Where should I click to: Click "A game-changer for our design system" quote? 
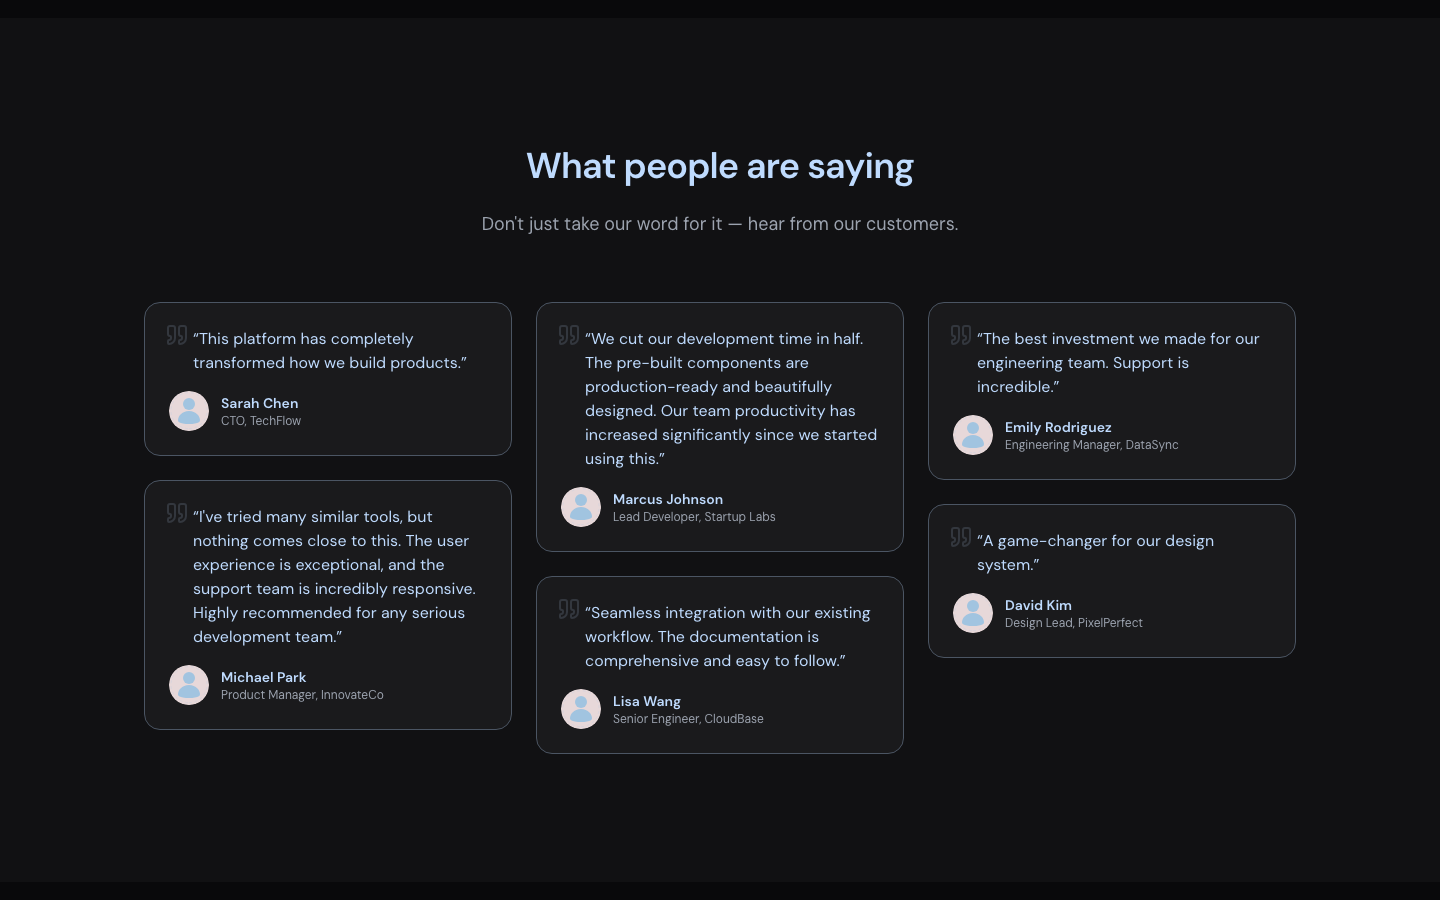coord(1095,553)
